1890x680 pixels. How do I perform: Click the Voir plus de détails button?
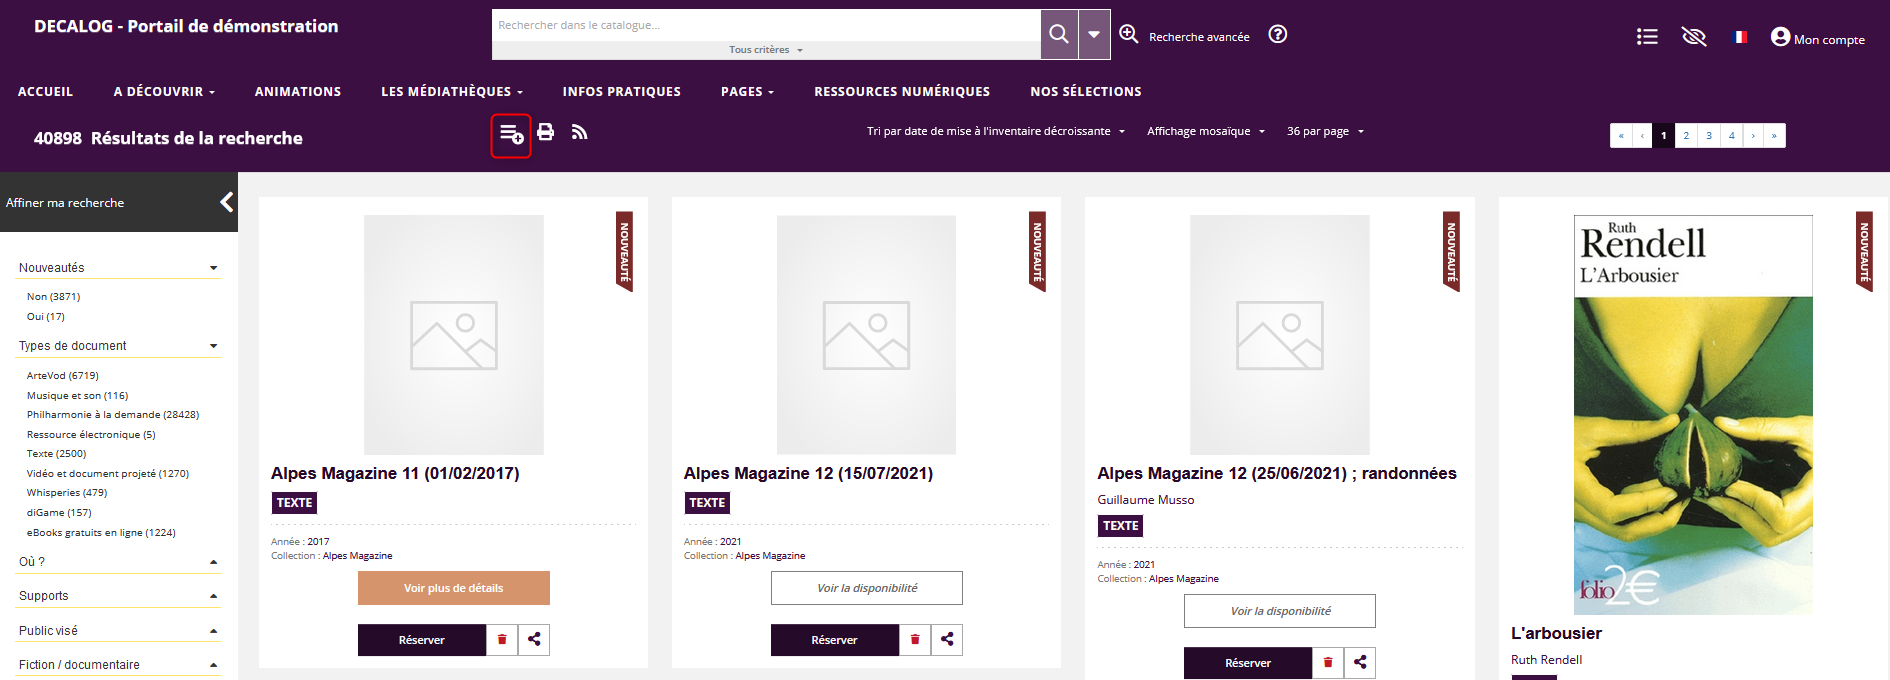(453, 588)
